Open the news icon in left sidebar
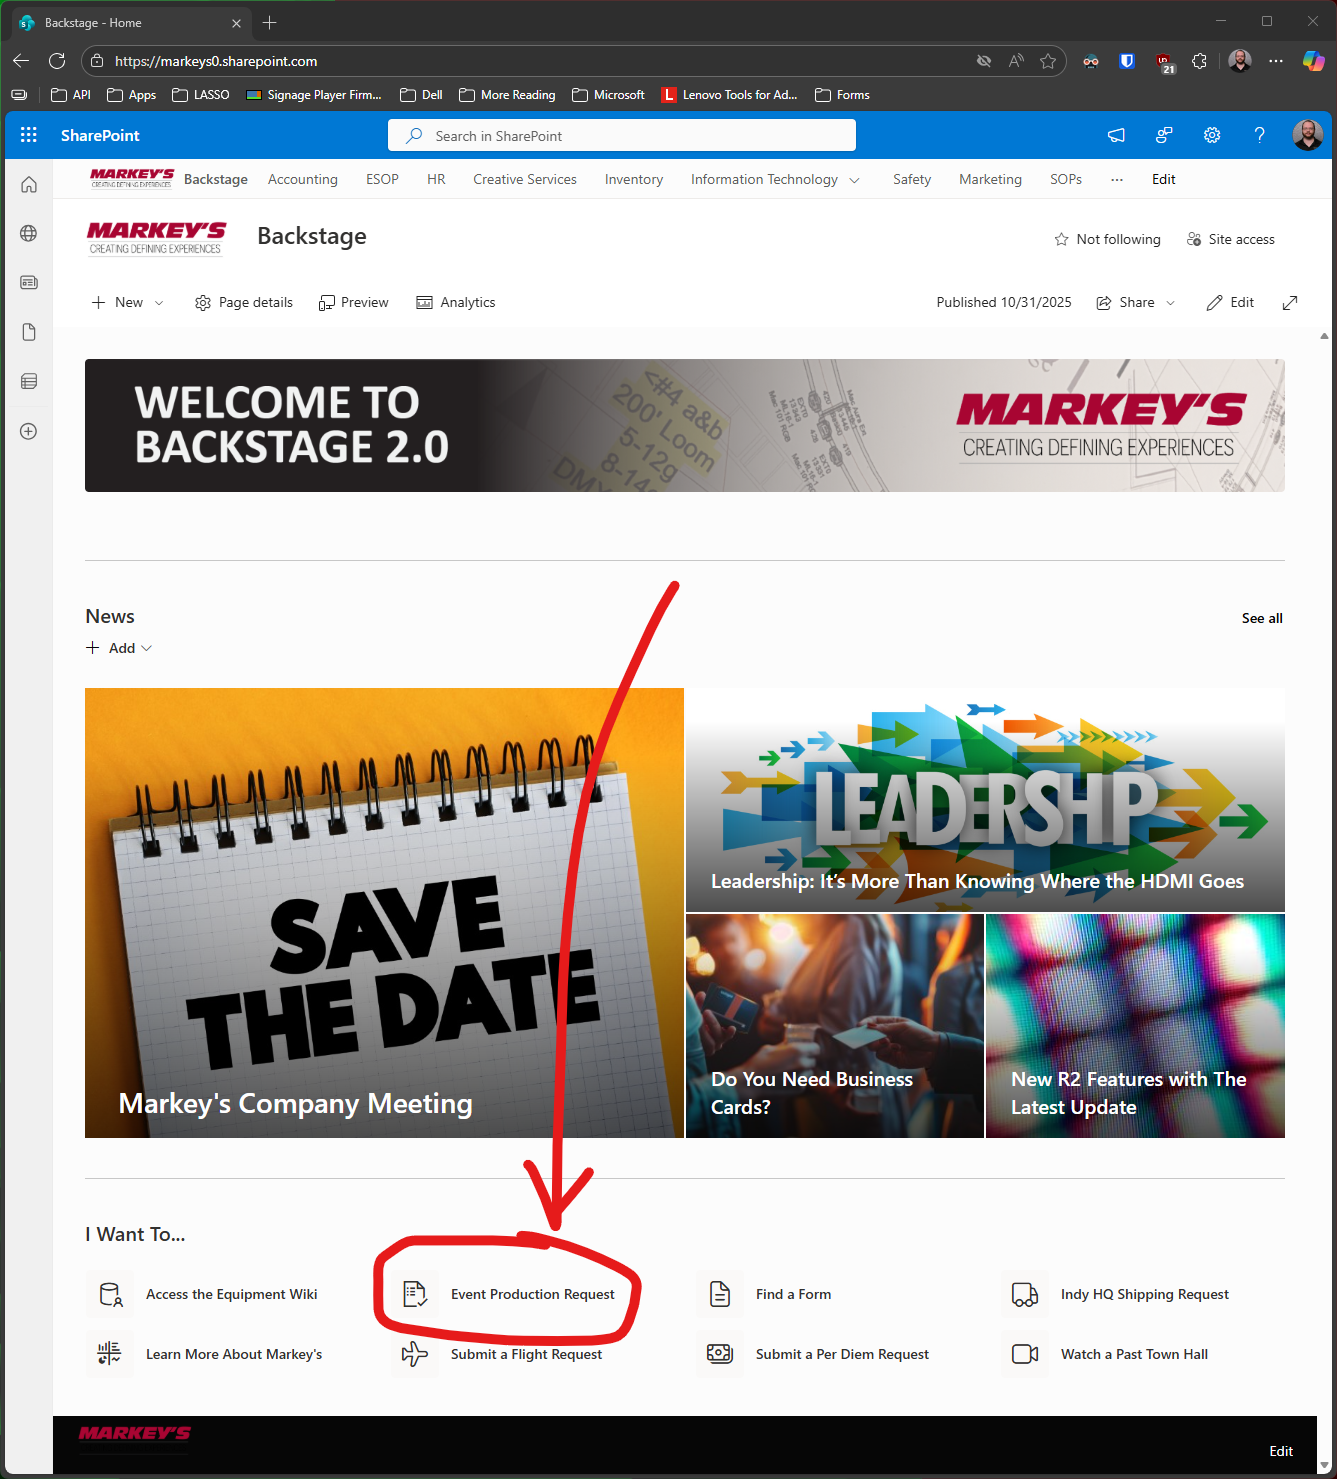 click(29, 282)
